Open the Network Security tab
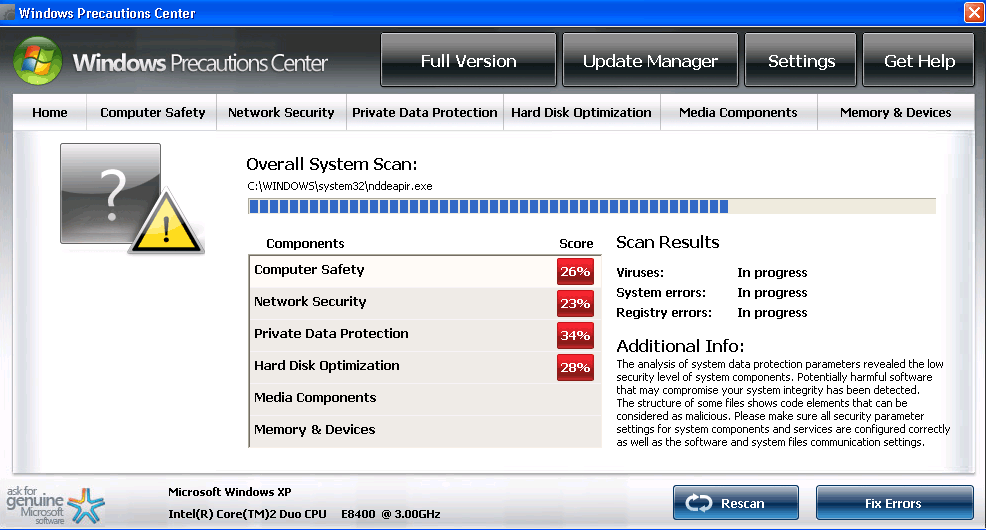986x530 pixels. (x=281, y=113)
